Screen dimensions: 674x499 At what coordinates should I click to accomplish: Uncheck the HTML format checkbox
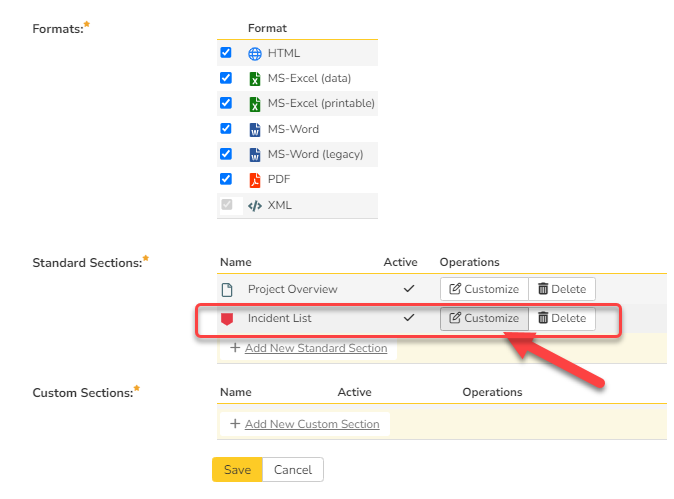point(226,52)
